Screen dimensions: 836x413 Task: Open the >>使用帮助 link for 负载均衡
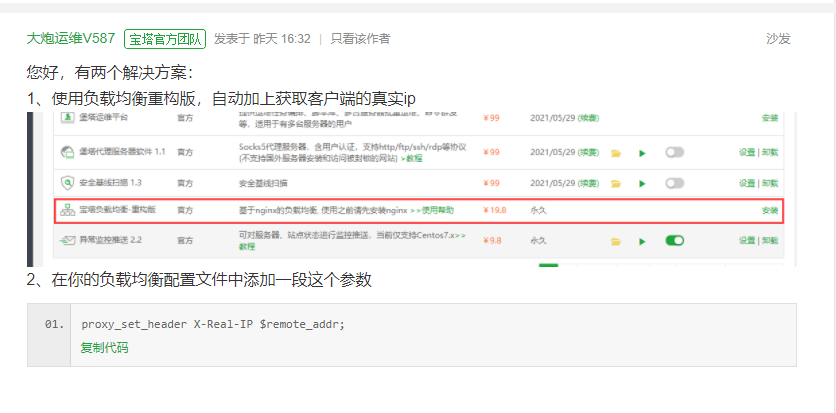tap(432, 210)
